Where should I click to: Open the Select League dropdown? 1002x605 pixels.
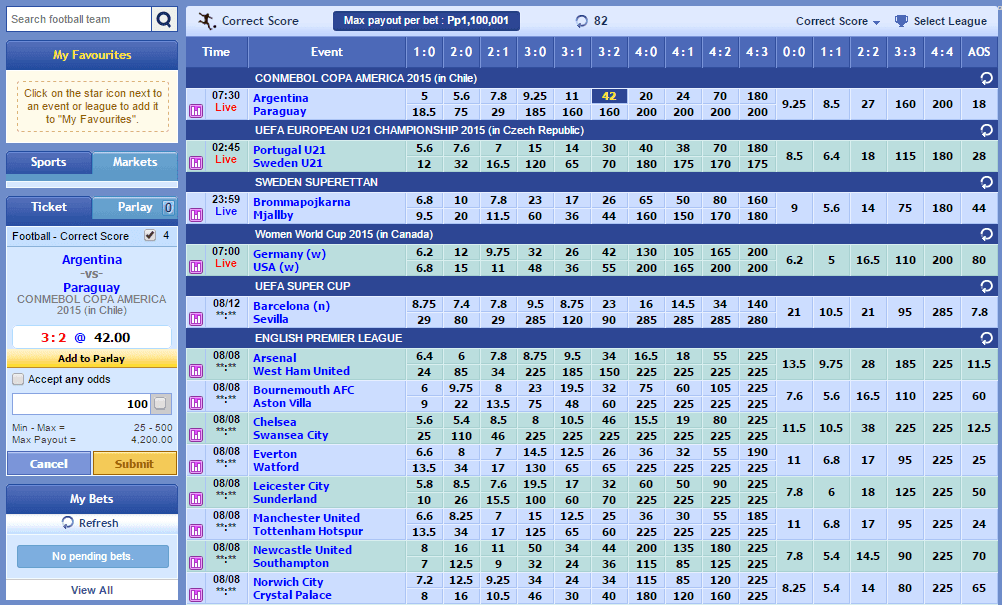[941, 21]
